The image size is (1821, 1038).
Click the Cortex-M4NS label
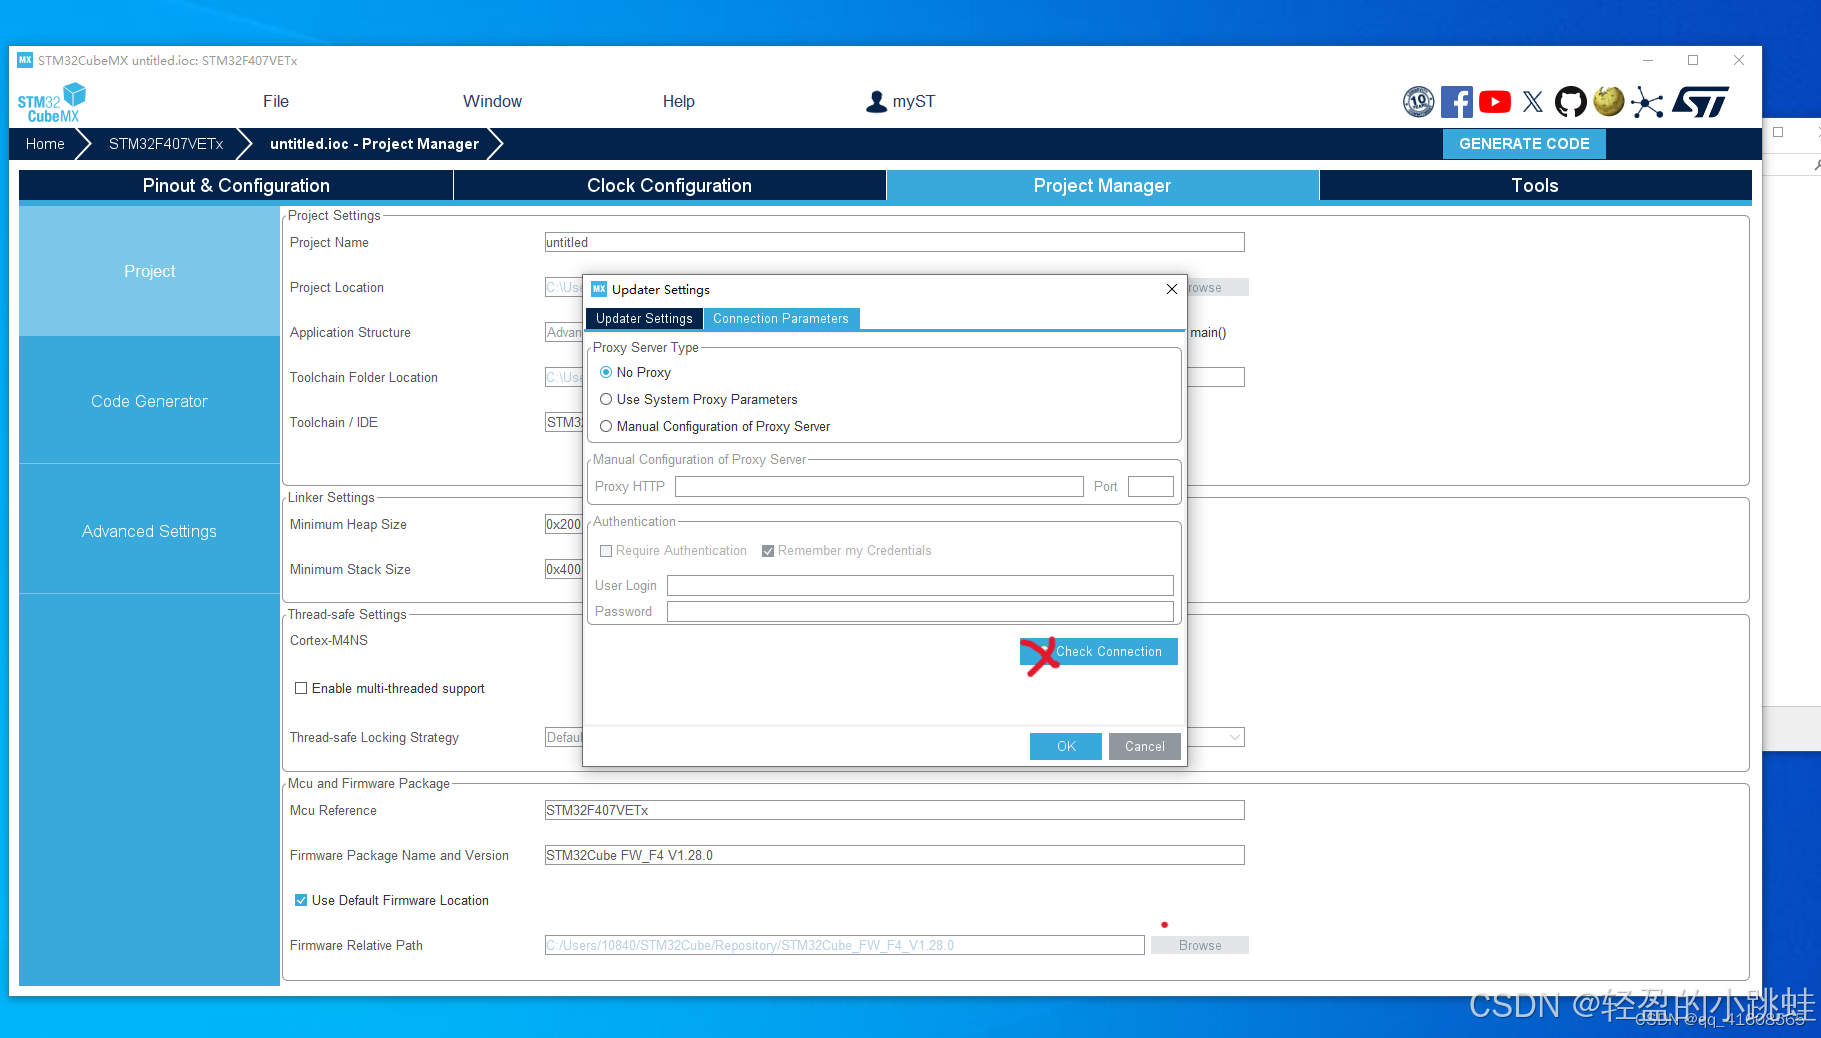(x=329, y=640)
